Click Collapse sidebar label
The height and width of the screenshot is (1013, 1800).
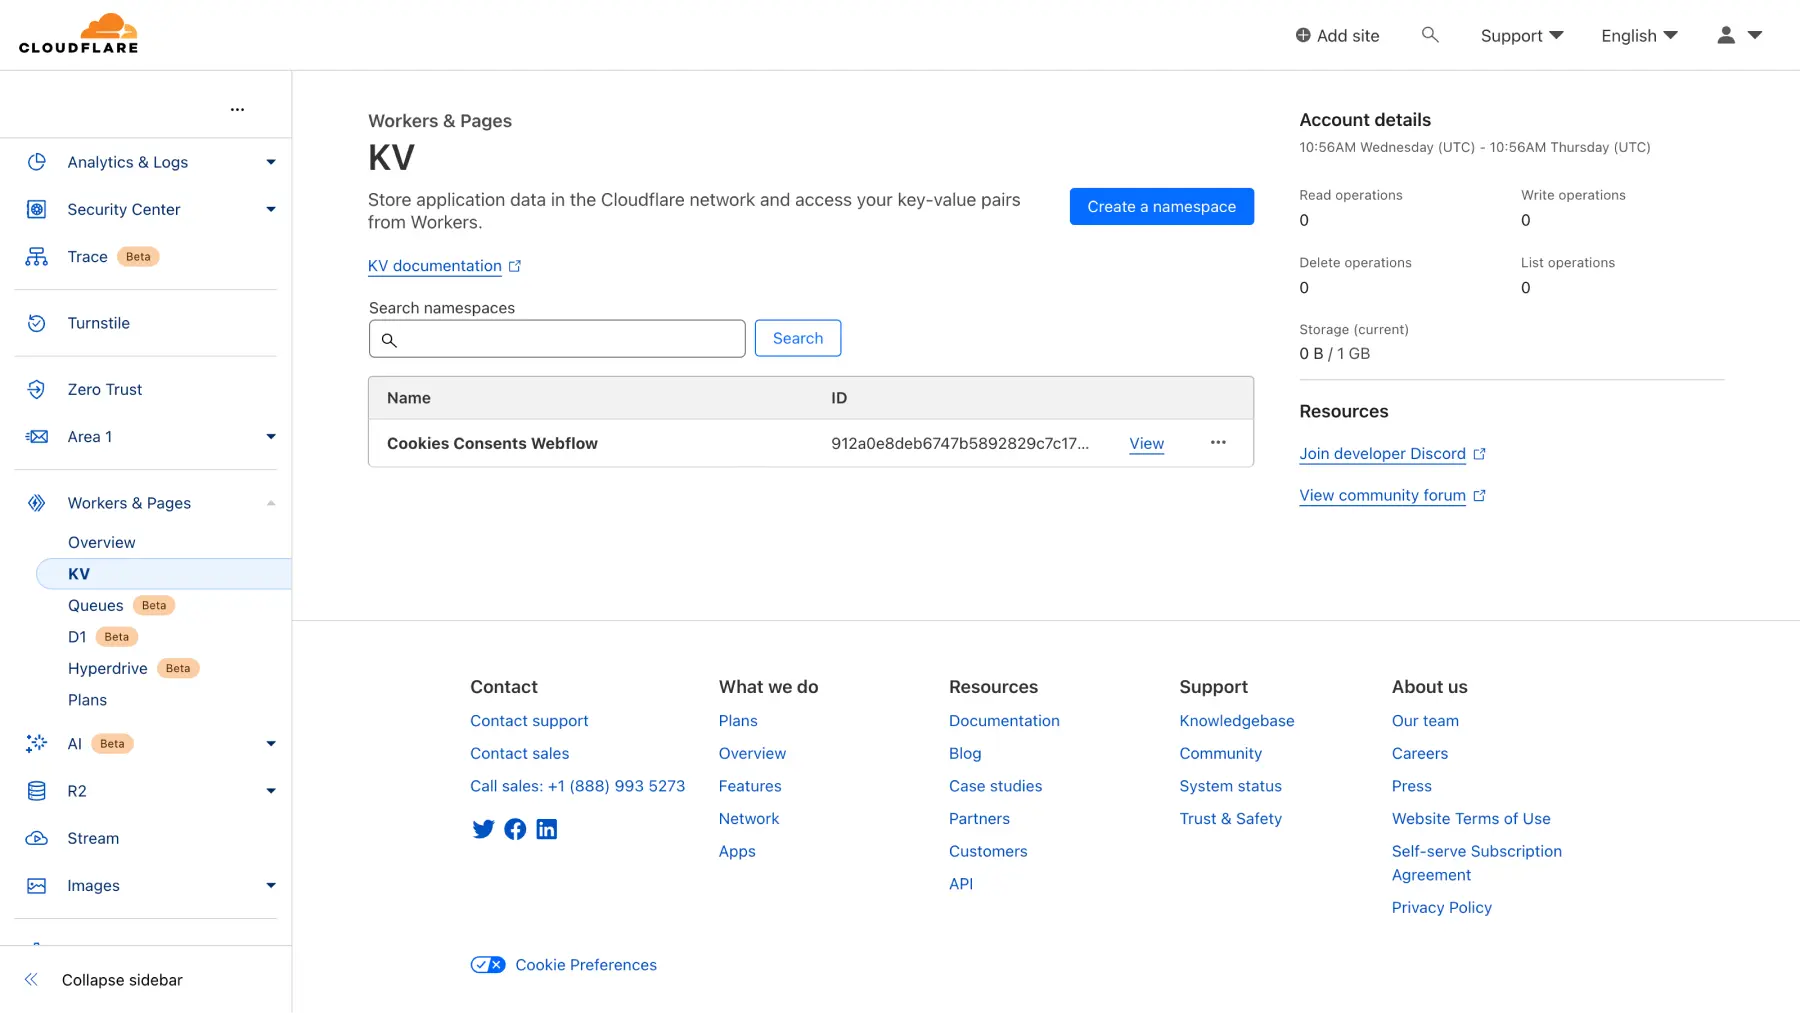(x=122, y=980)
